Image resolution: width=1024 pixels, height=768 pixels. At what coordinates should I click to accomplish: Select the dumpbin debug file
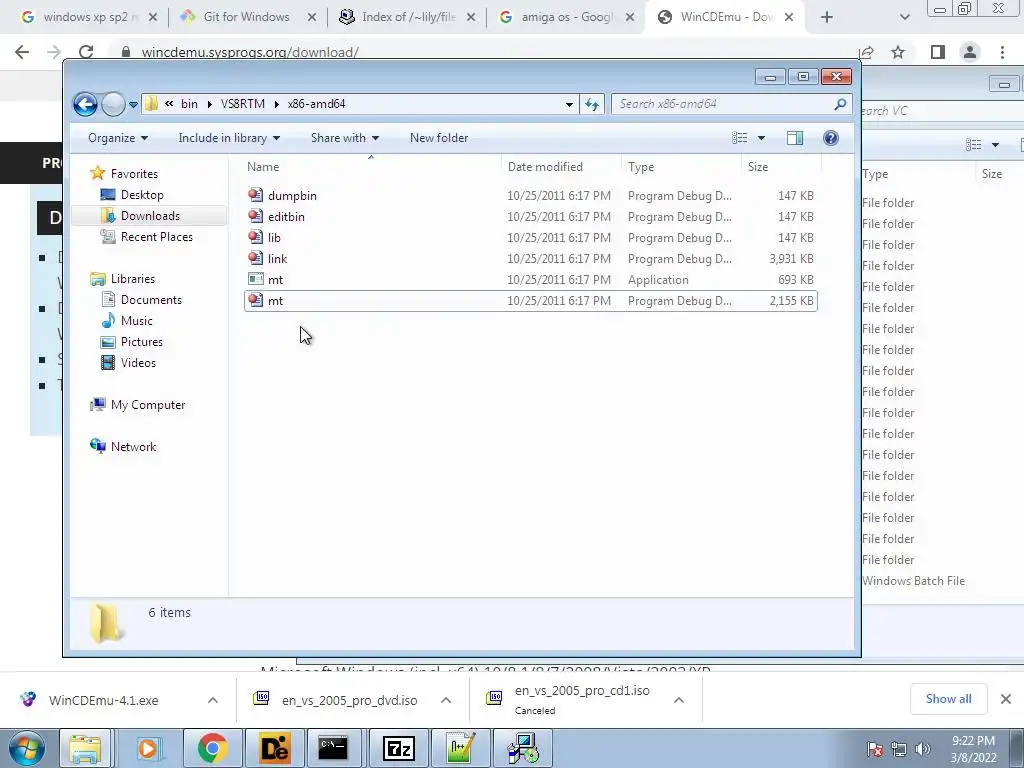click(x=530, y=195)
